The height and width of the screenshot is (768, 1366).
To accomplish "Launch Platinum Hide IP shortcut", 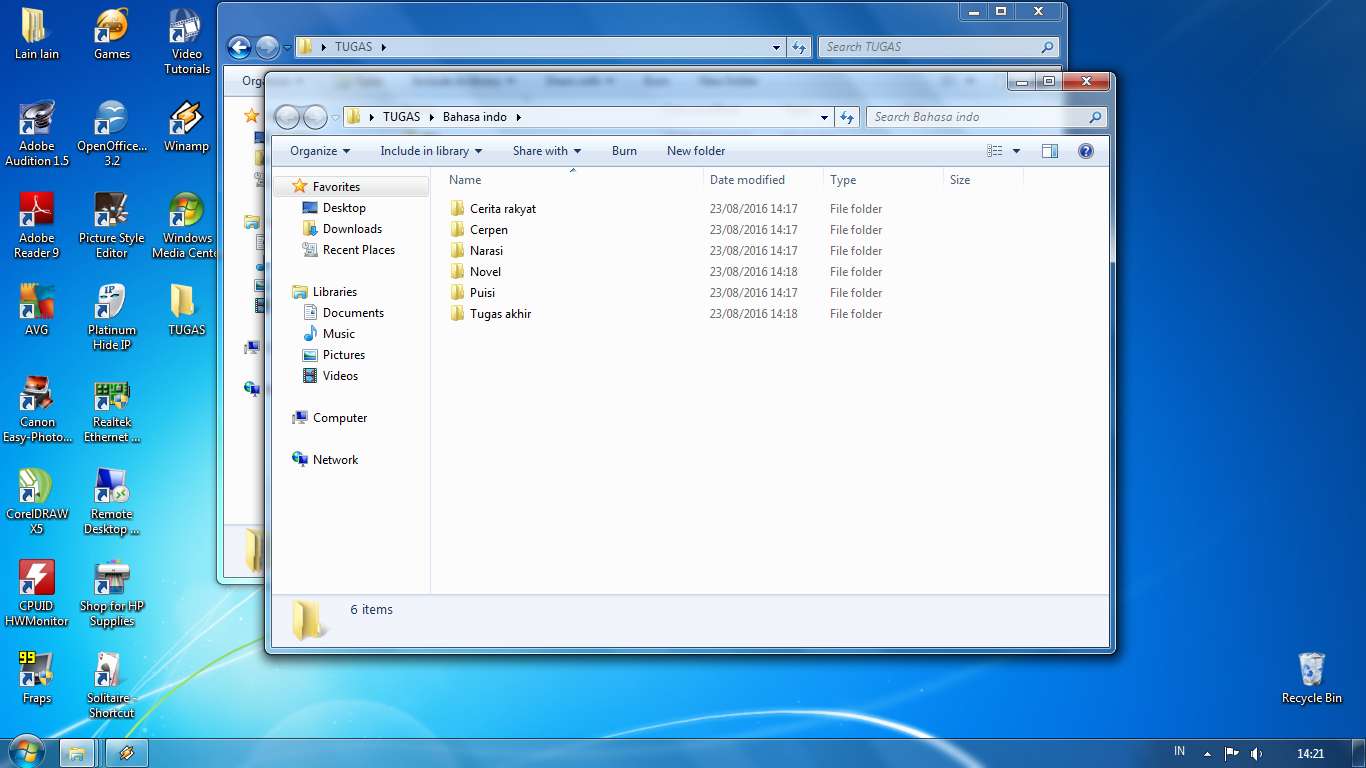I will tap(112, 317).
